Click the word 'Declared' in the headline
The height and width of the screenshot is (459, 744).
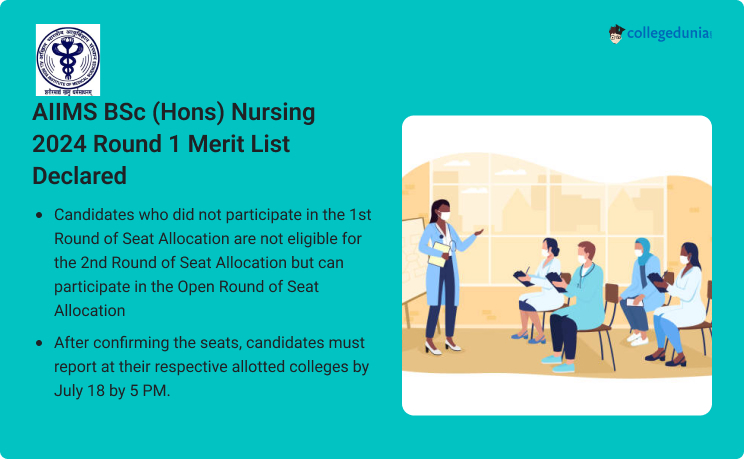coord(79,176)
